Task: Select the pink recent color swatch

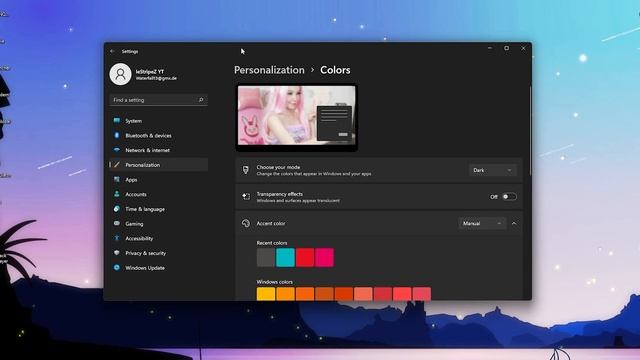Action: [324, 258]
